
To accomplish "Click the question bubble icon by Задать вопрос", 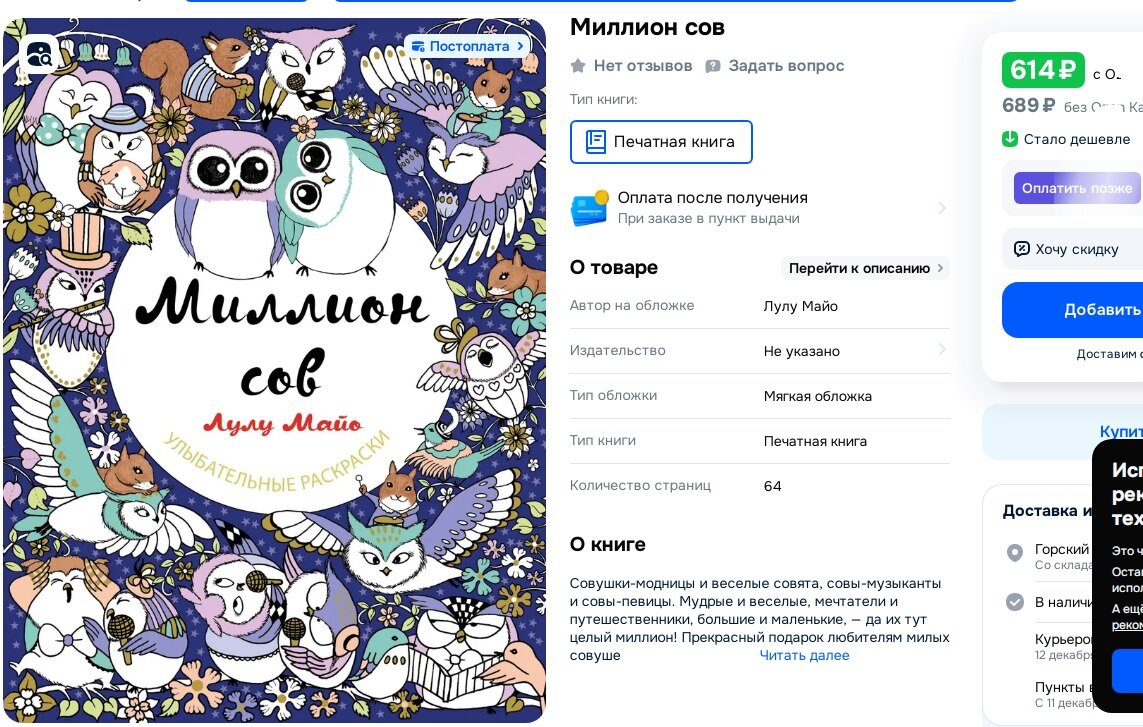I will pos(713,66).
